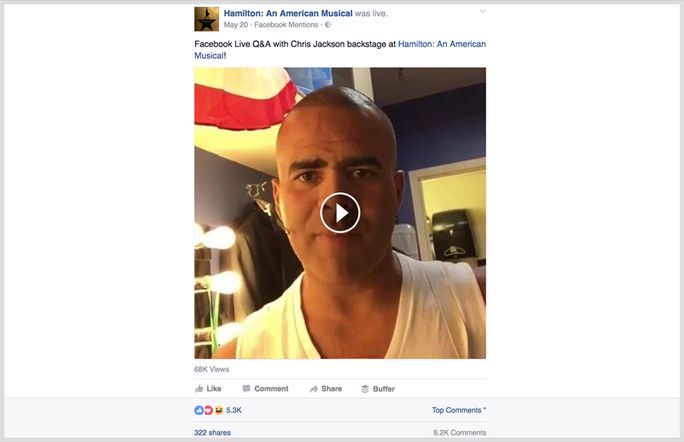Open the post options chevron menu

[x=482, y=12]
